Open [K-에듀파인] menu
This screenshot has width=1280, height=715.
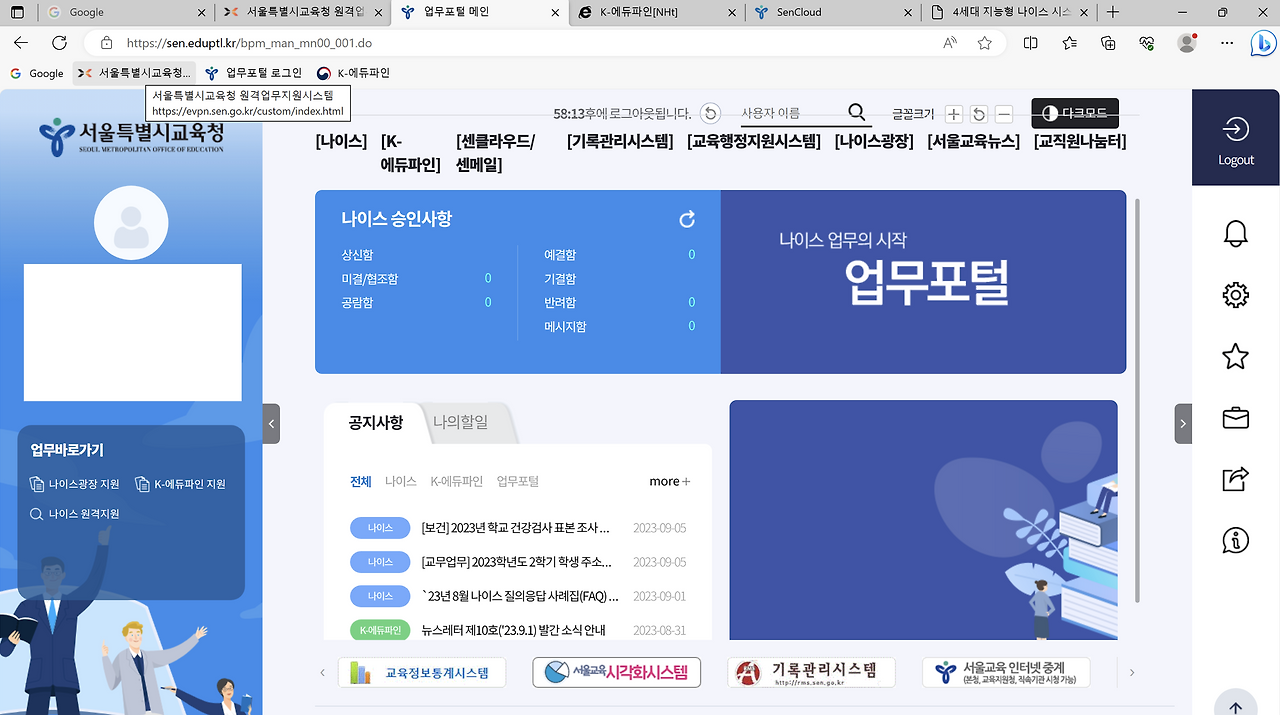click(x=410, y=153)
